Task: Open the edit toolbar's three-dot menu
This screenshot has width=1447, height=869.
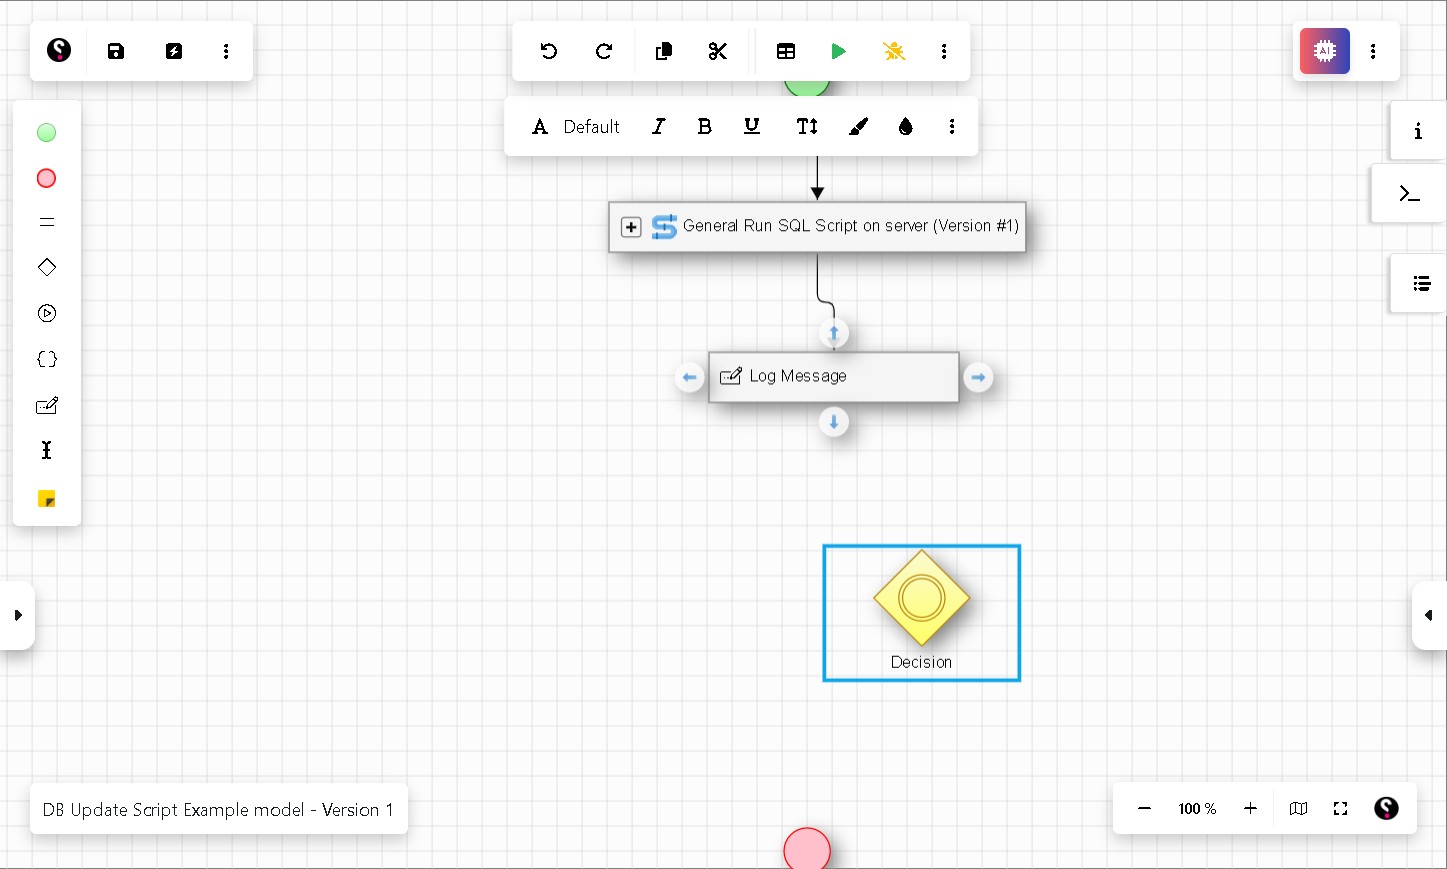Action: [944, 51]
